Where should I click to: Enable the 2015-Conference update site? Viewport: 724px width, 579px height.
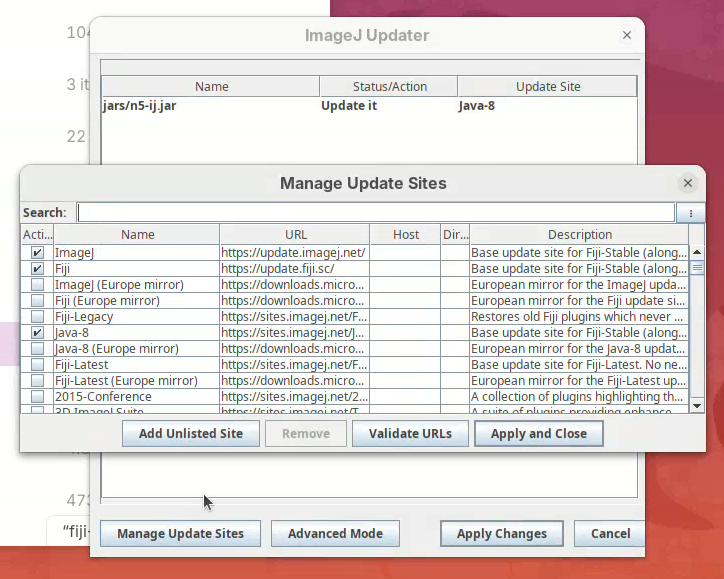[37, 397]
